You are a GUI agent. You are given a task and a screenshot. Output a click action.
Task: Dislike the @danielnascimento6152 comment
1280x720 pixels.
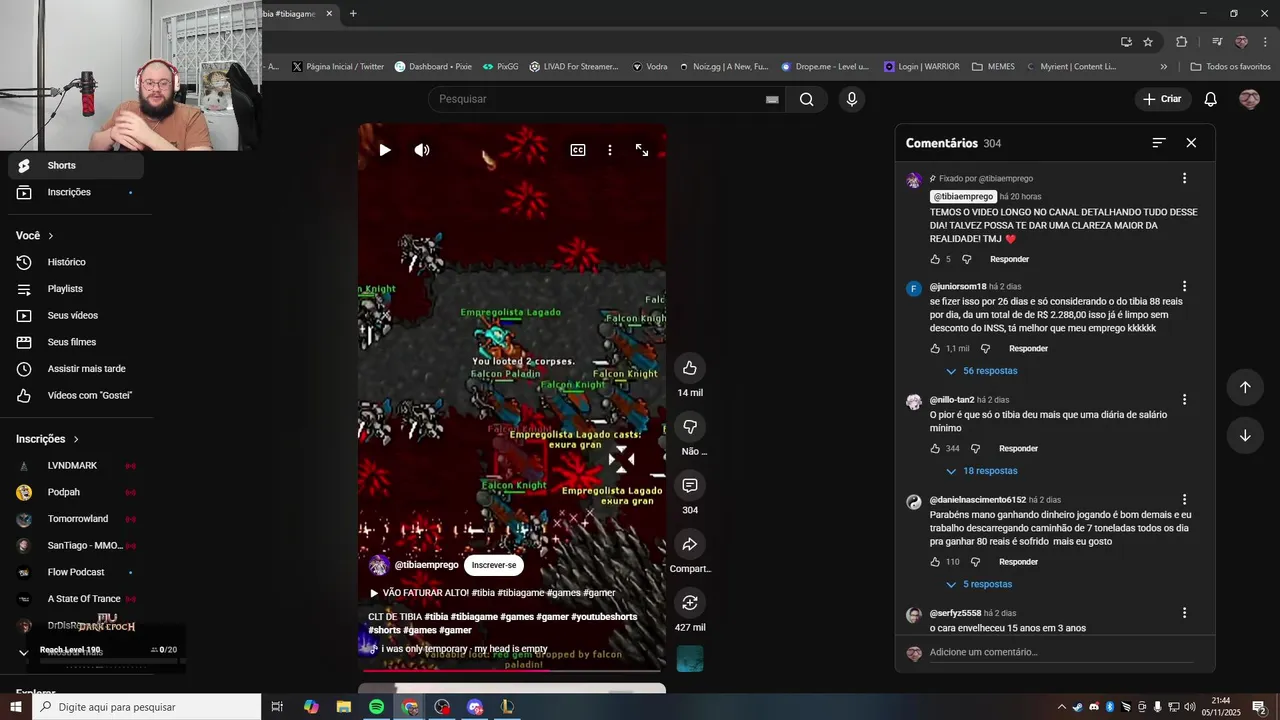click(975, 562)
